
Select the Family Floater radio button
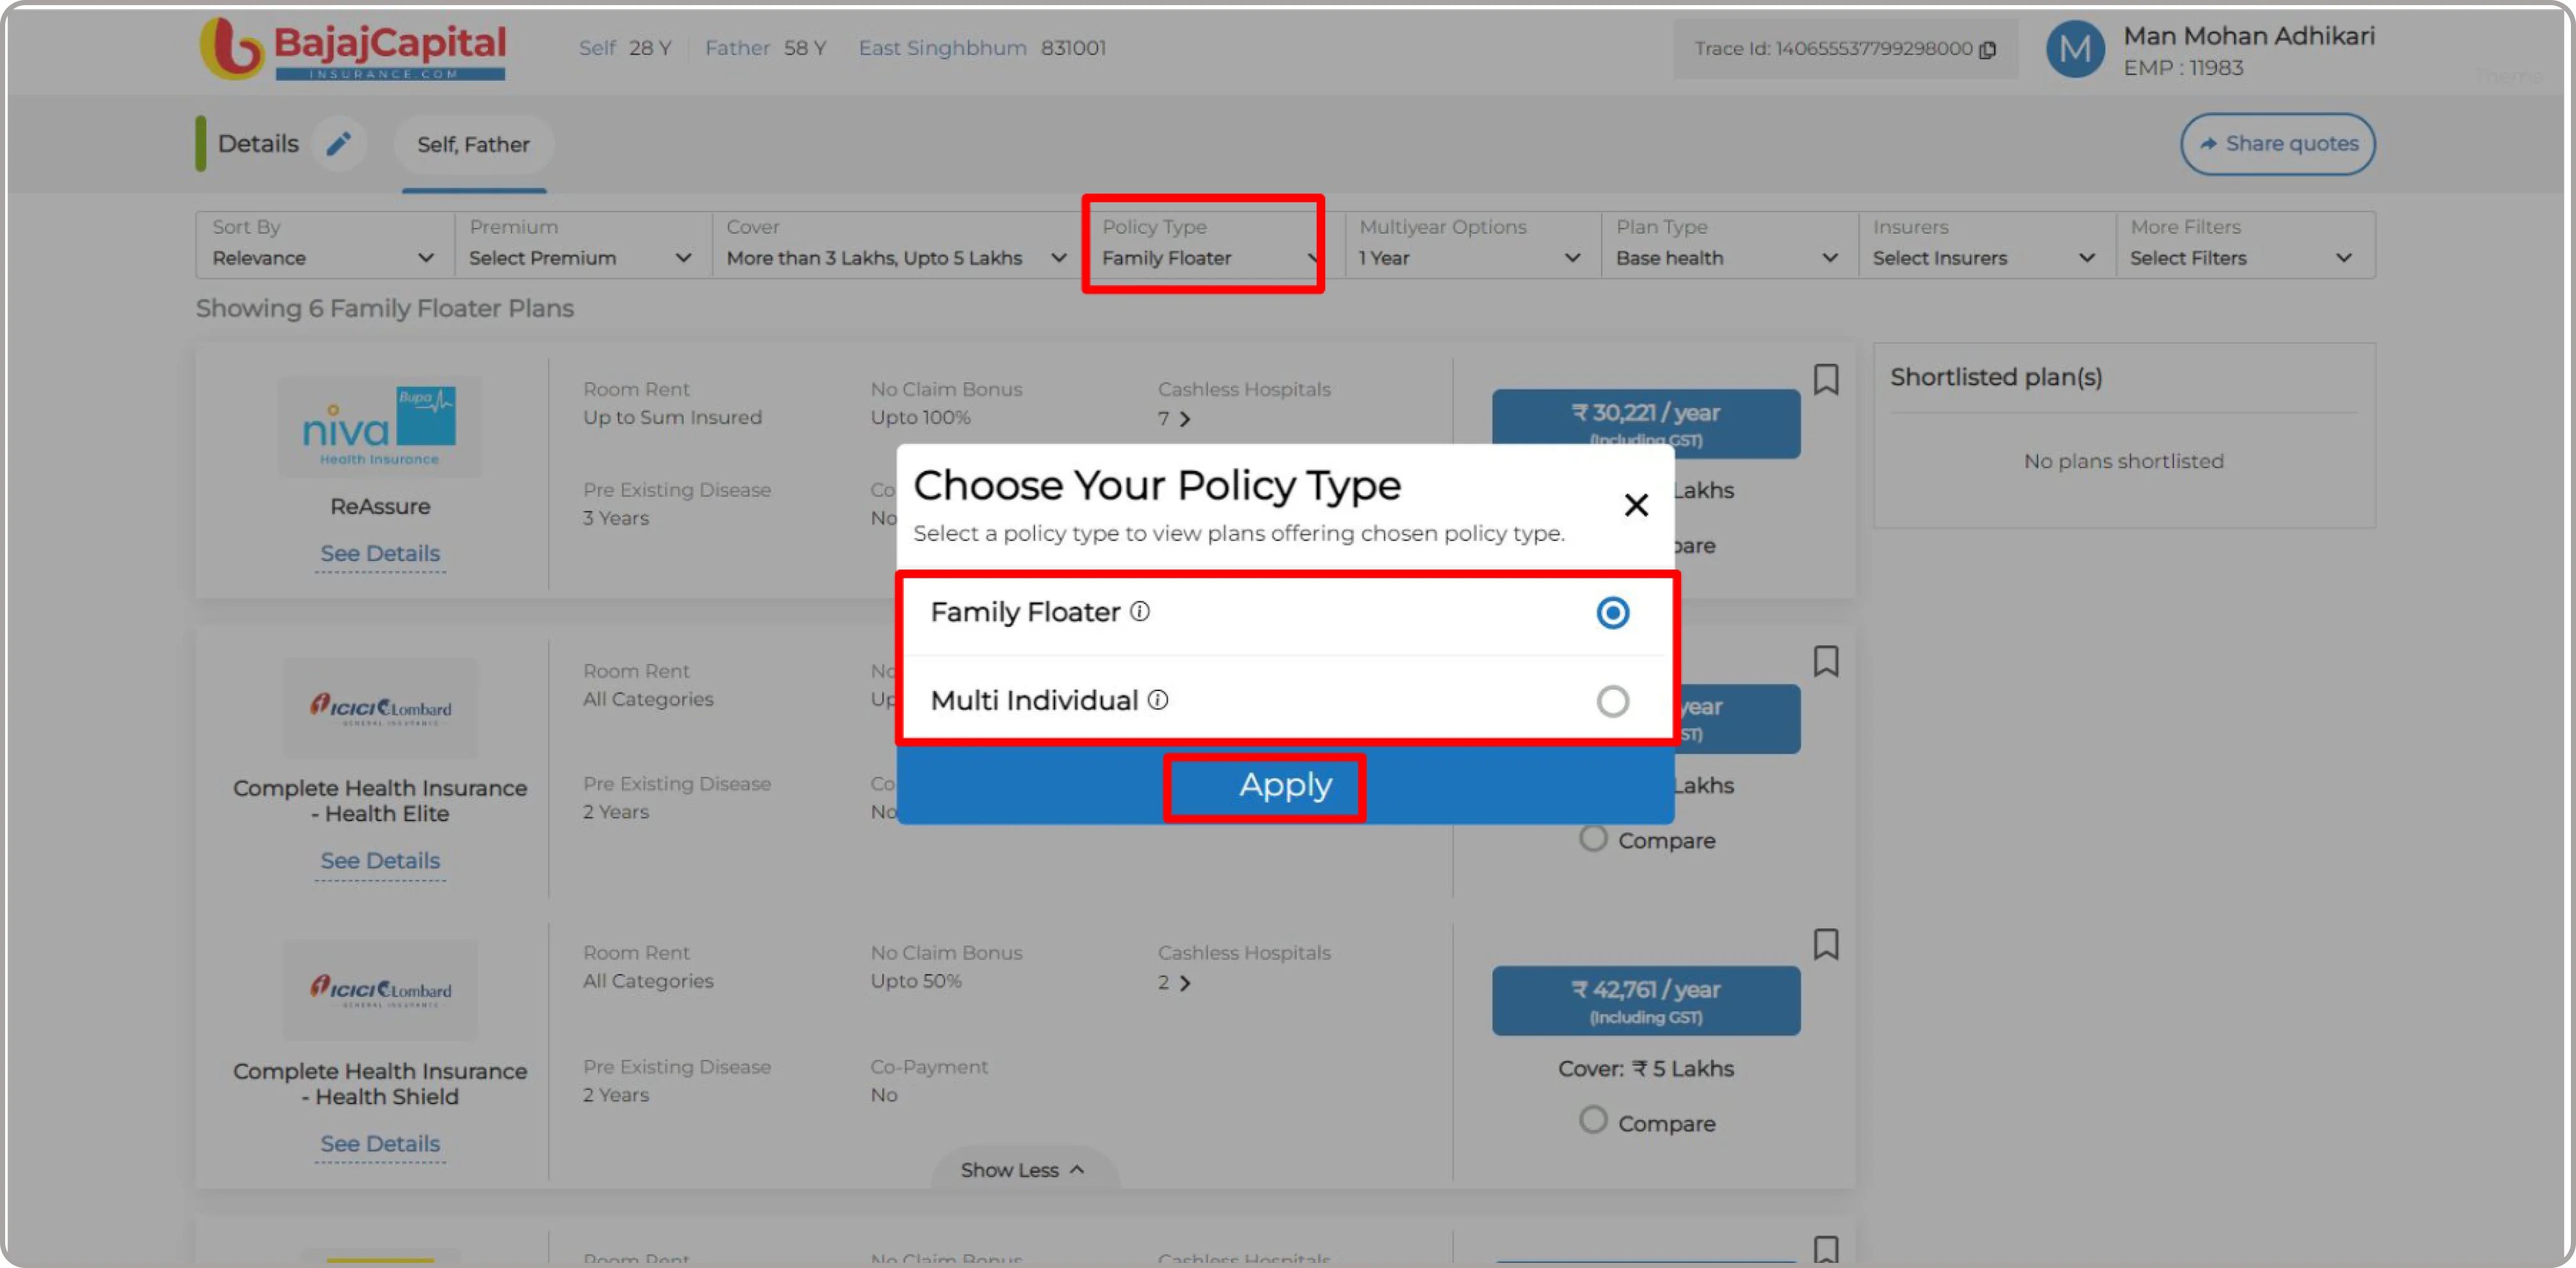[x=1612, y=612]
